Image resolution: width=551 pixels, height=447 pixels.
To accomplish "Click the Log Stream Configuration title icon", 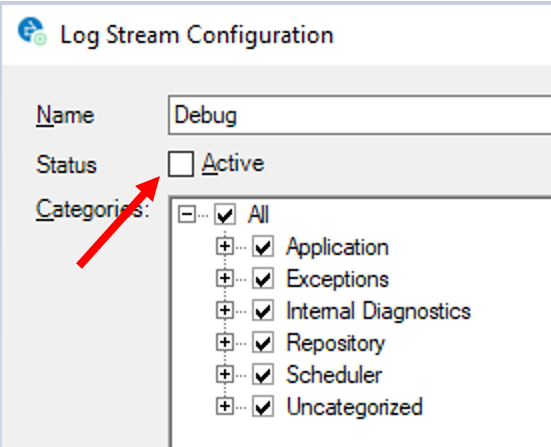I will point(32,32).
